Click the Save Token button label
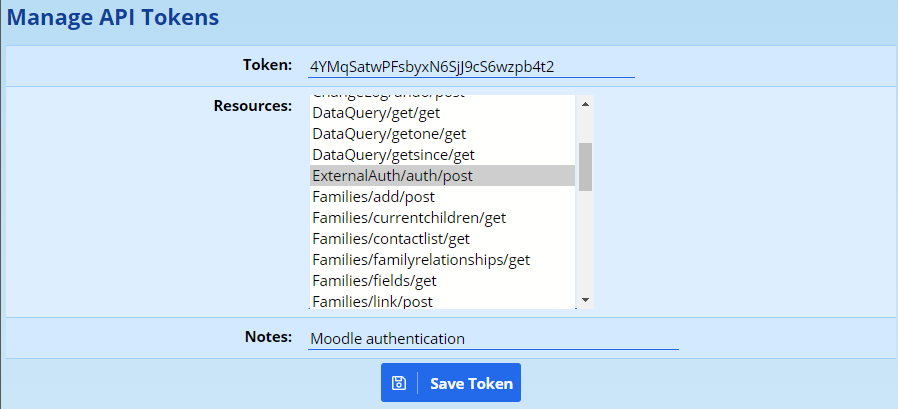This screenshot has height=409, width=898. click(471, 383)
